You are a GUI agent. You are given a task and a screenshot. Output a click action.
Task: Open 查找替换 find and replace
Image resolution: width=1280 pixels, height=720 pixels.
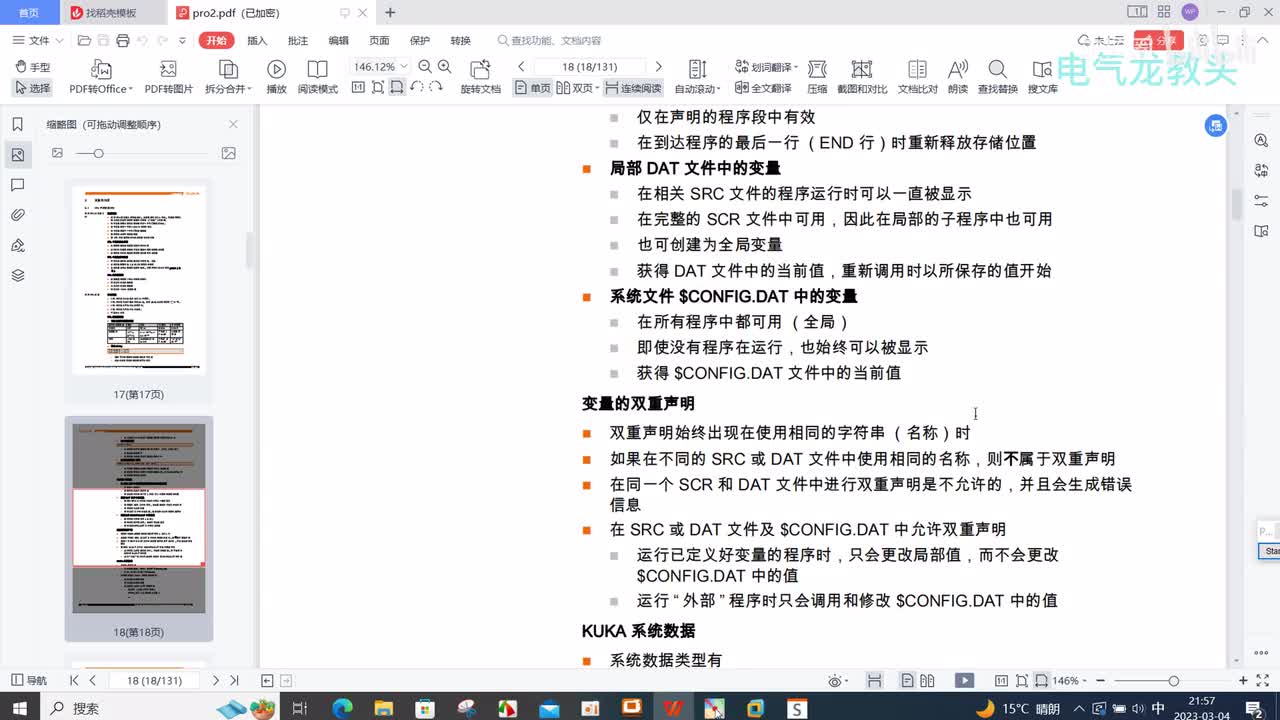997,77
